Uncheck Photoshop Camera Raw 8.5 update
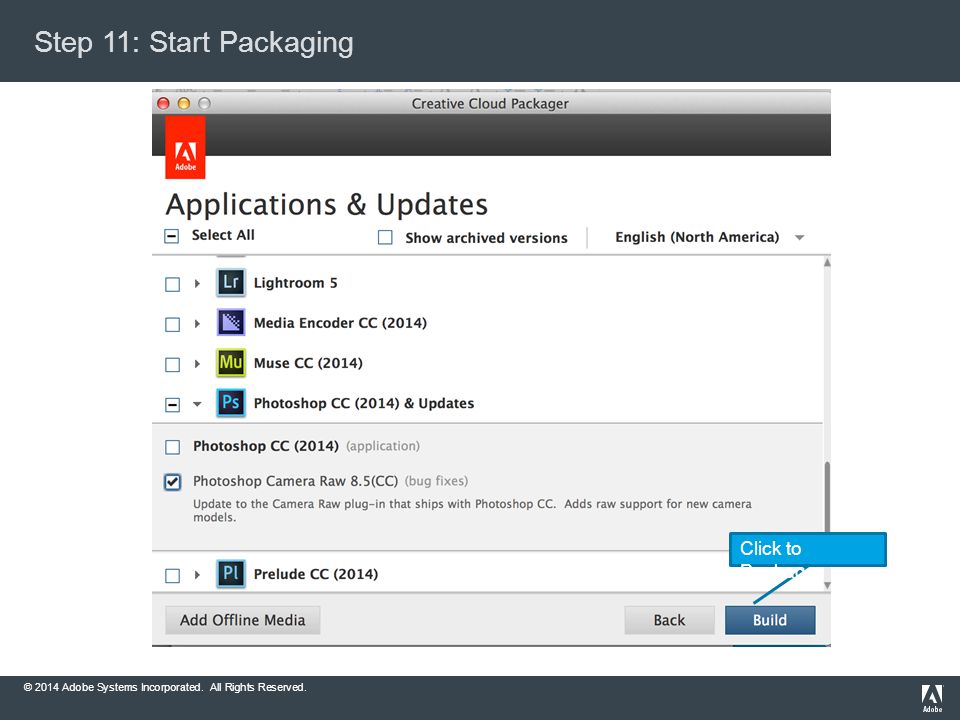This screenshot has width=960, height=720. click(x=173, y=482)
